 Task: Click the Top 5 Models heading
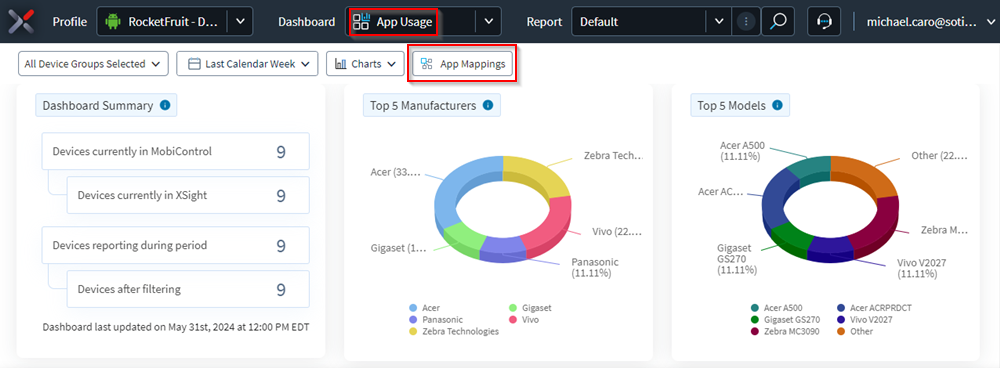point(732,106)
